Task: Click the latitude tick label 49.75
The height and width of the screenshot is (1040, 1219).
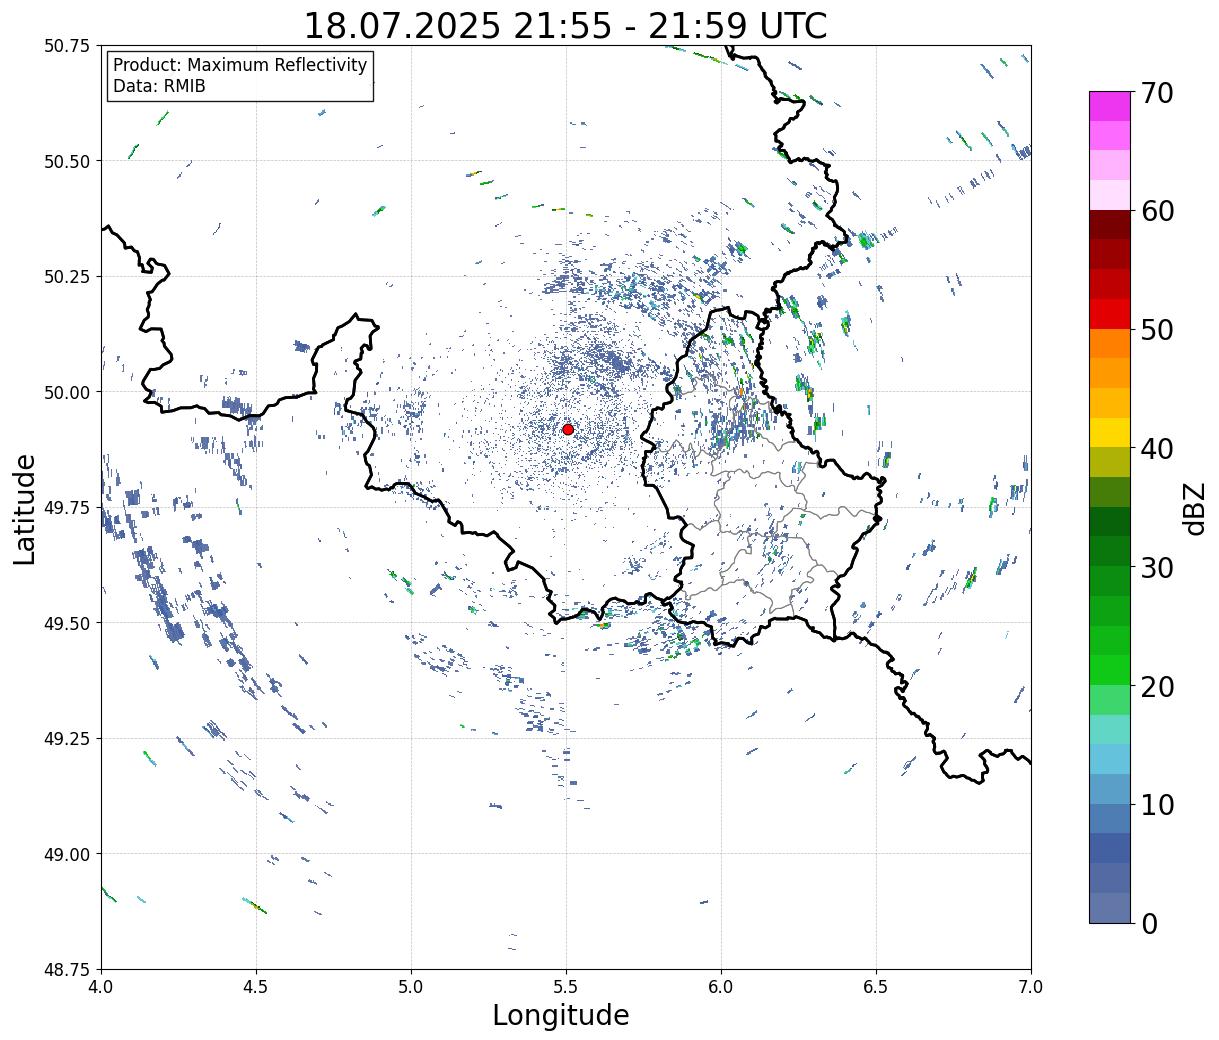Action: click(67, 508)
